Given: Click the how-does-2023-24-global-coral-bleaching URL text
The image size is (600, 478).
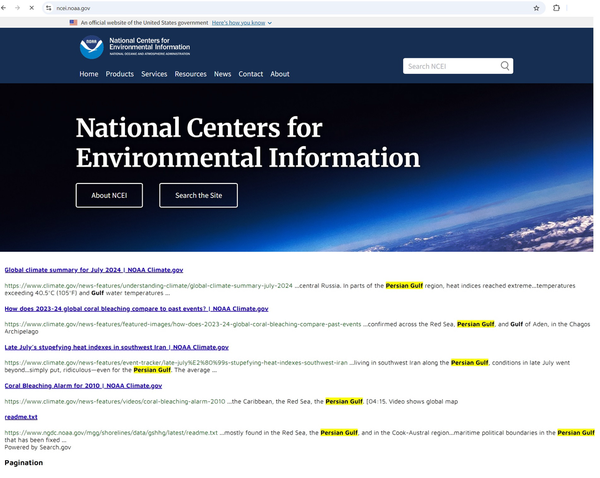Looking at the screenshot, I should point(183,324).
